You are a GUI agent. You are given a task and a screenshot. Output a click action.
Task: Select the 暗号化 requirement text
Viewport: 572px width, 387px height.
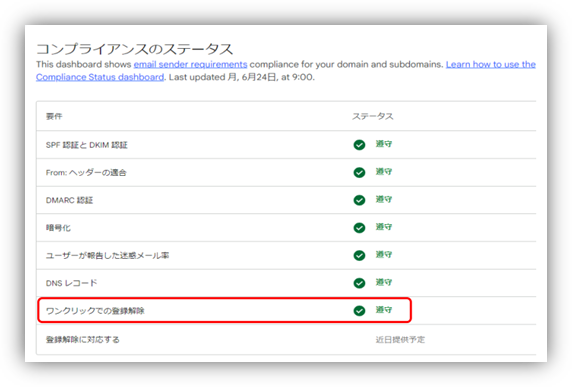click(58, 228)
